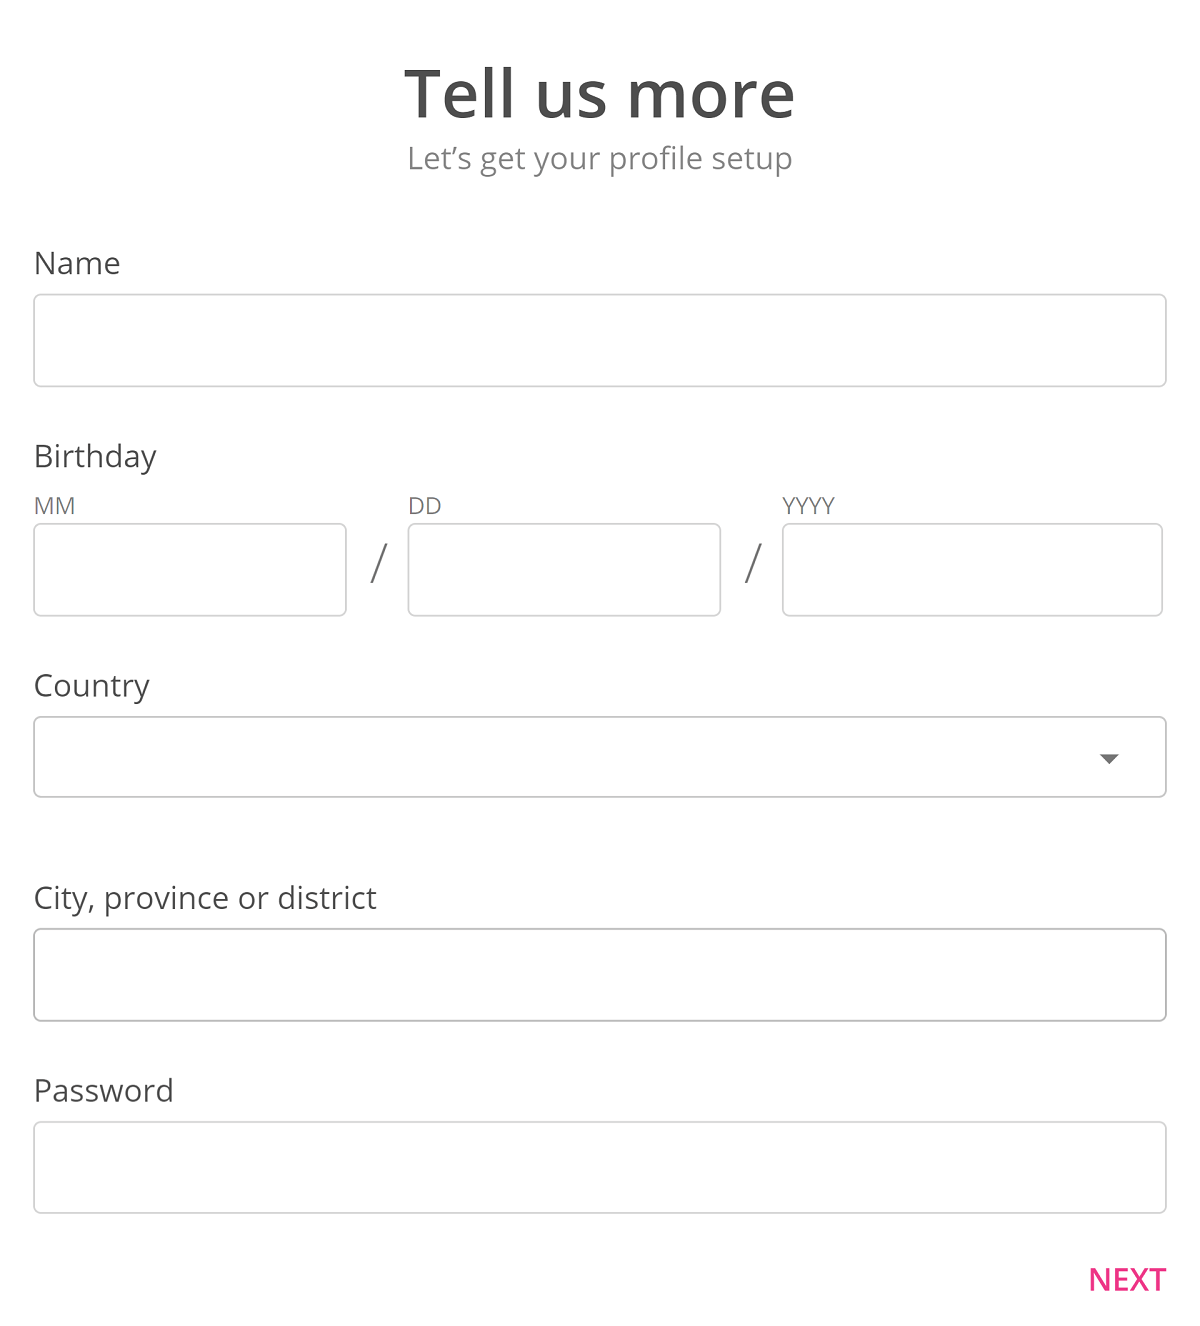The image size is (1200, 1326).
Task: Click the YYYY label above year field
Action: 808,506
